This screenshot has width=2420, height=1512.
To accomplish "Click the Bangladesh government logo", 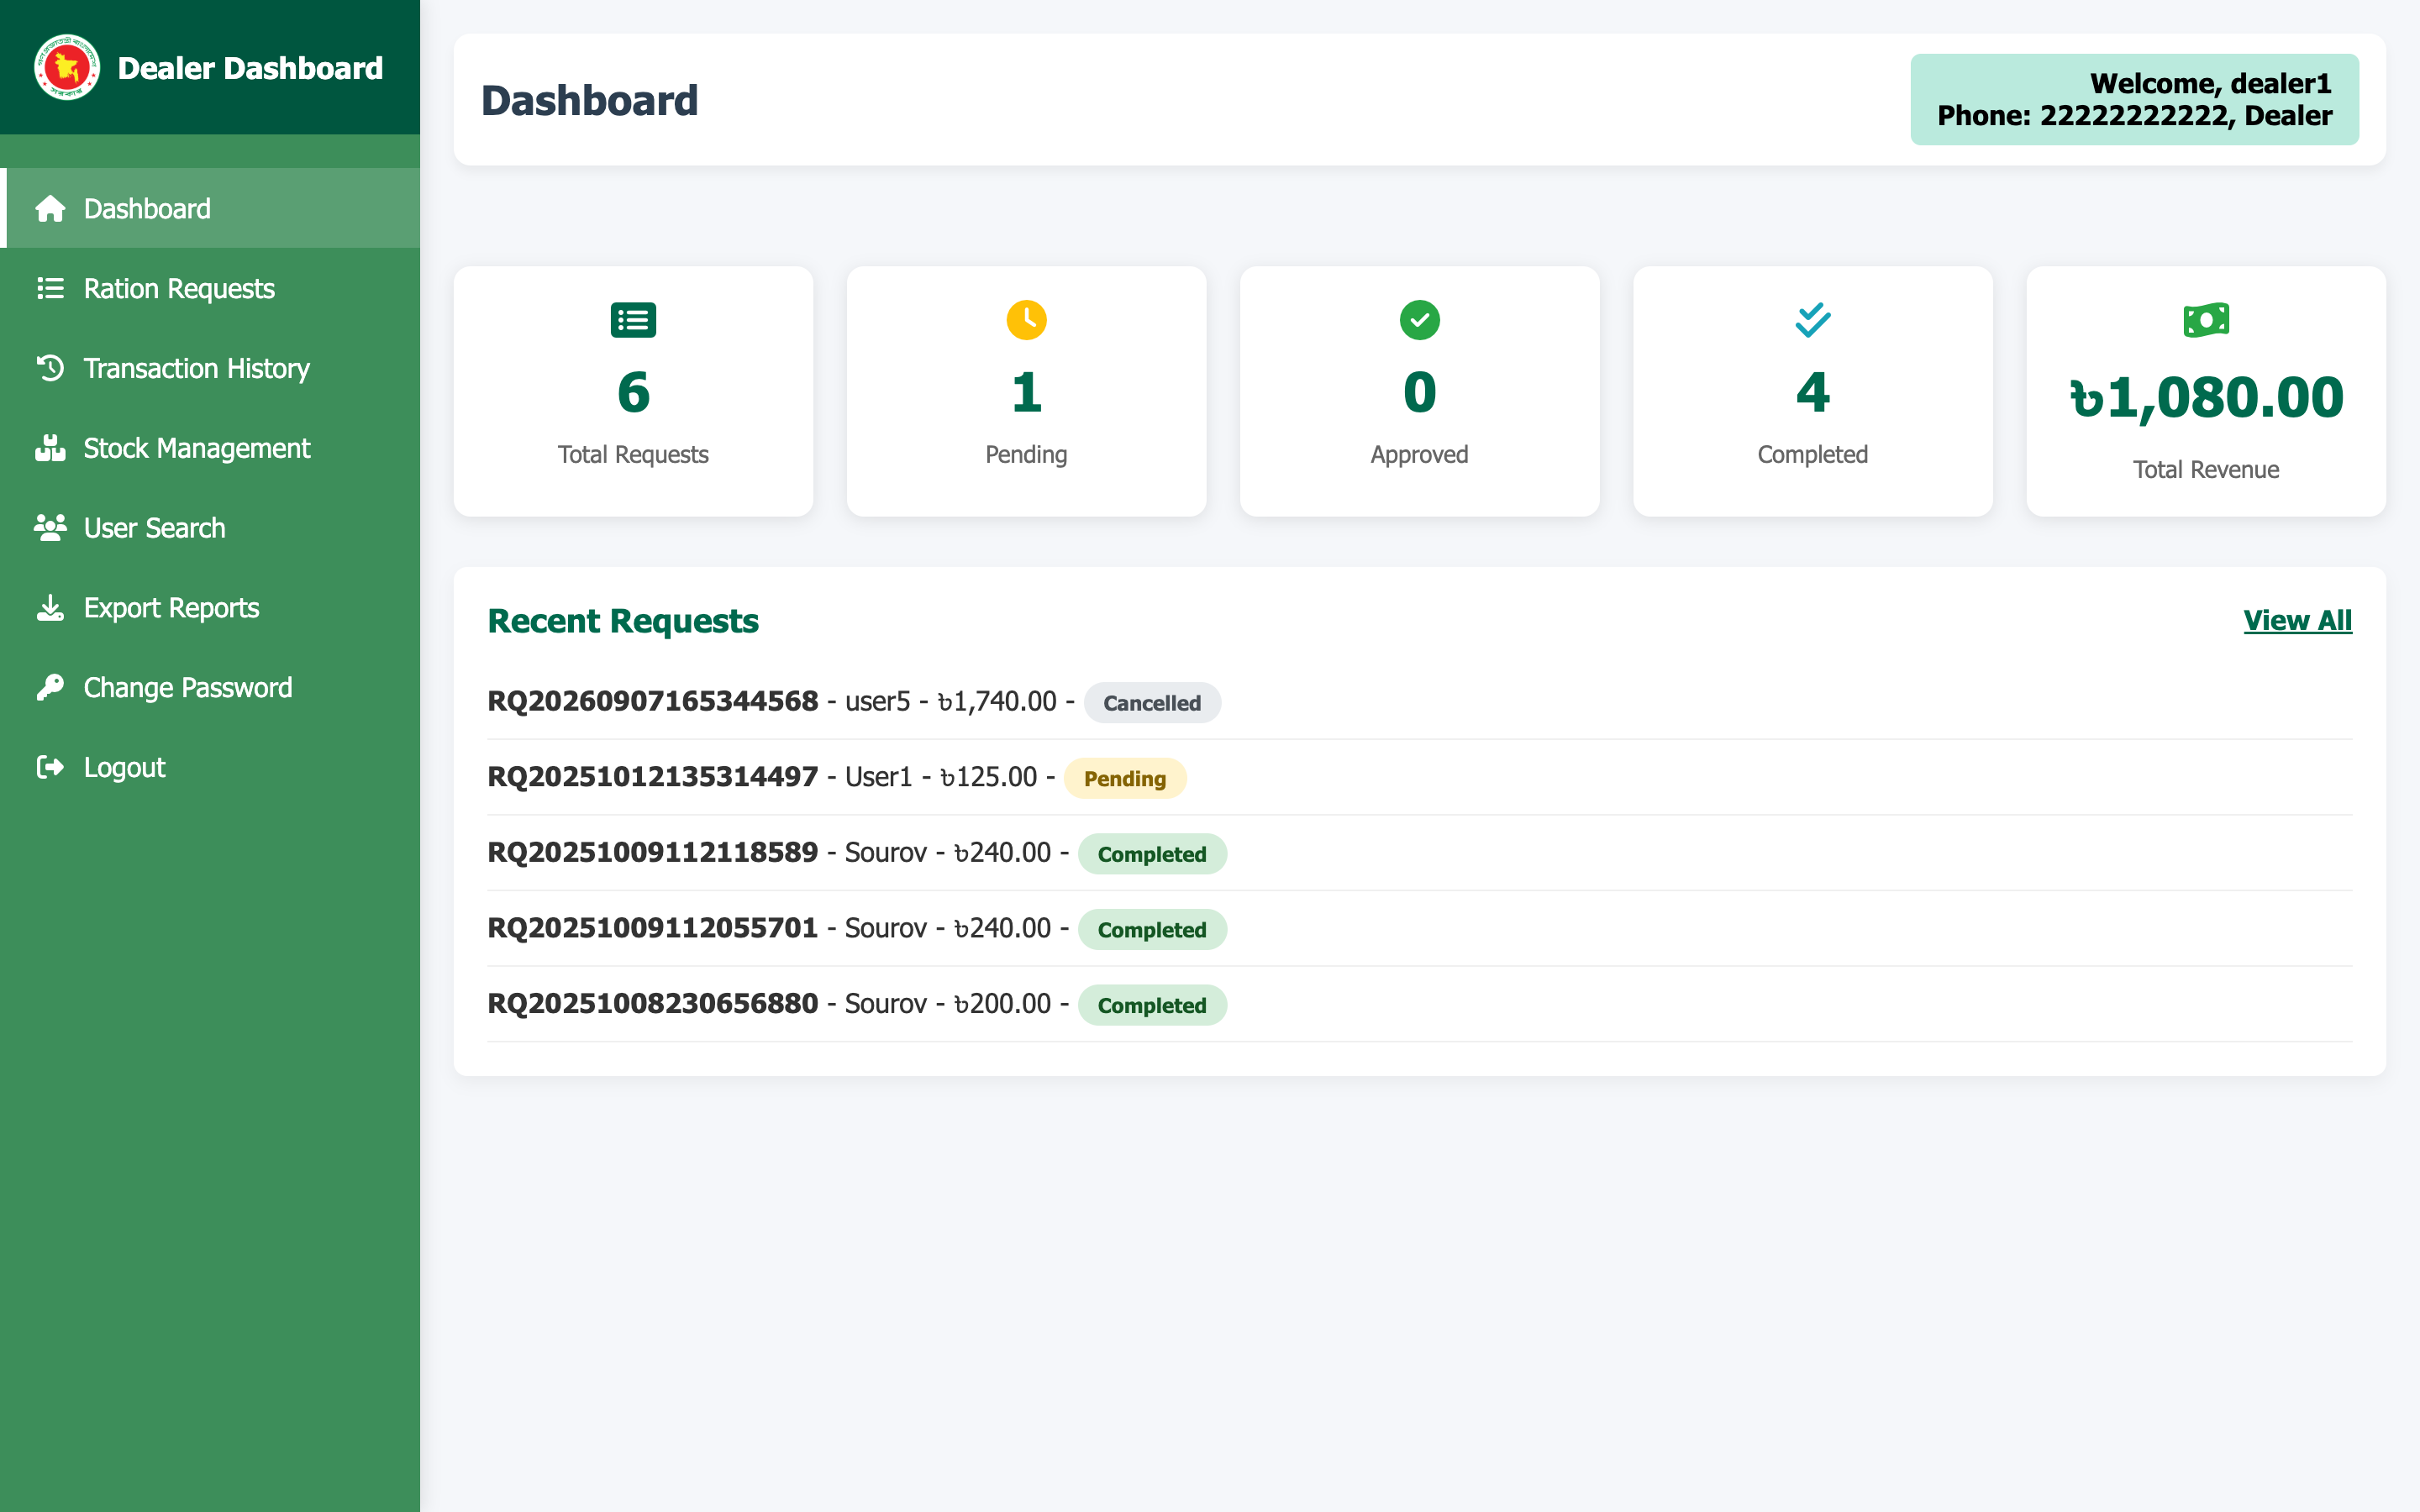I will point(67,68).
